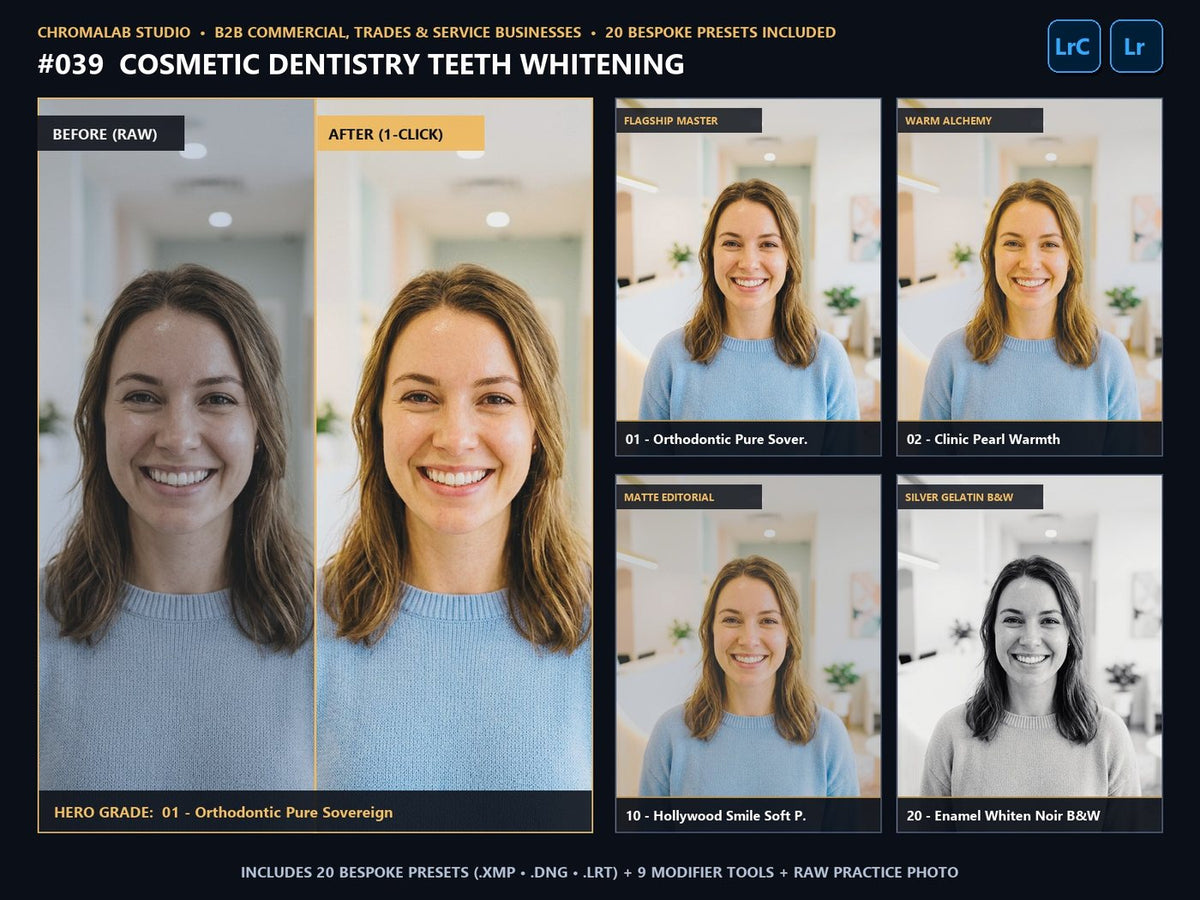Image resolution: width=1200 pixels, height=900 pixels.
Task: Click the FLAGSHIP MASTER tag
Action: (x=689, y=121)
